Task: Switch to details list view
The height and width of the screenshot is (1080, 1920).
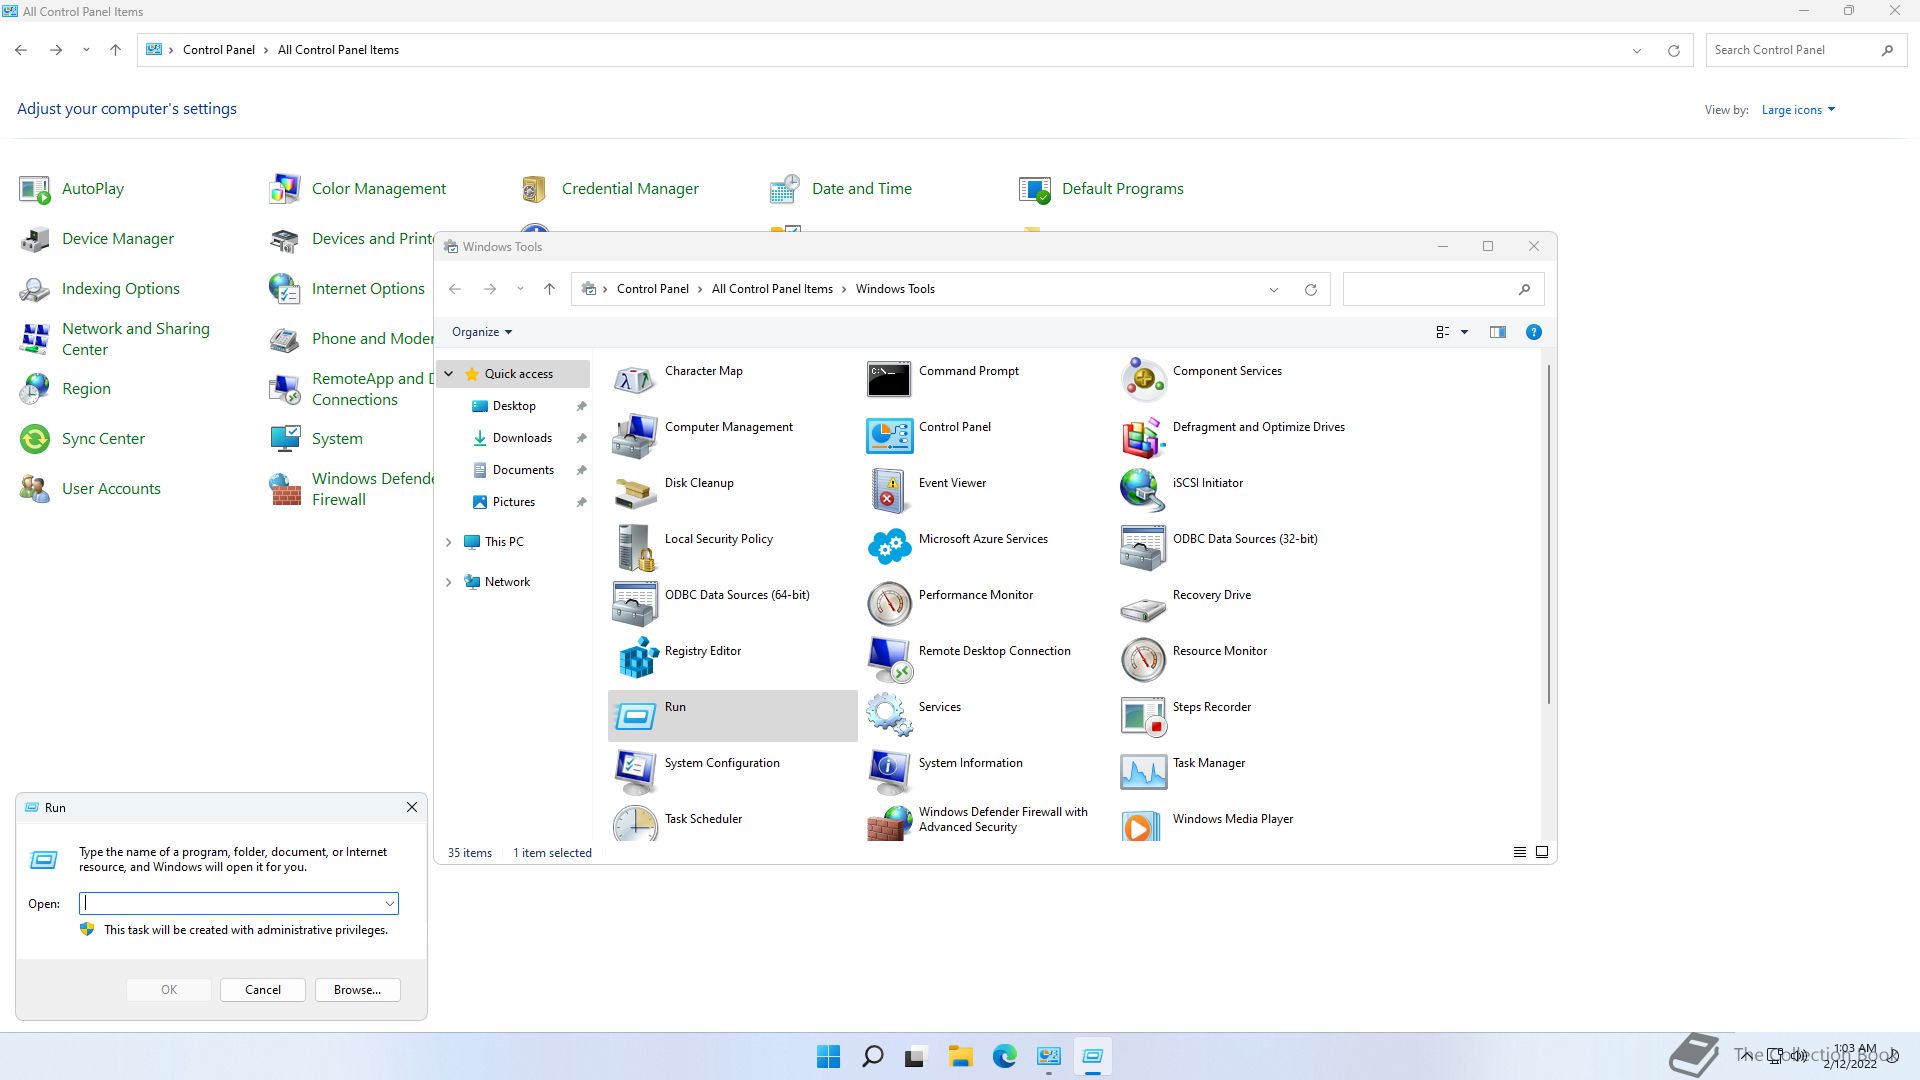Action: (x=1519, y=852)
